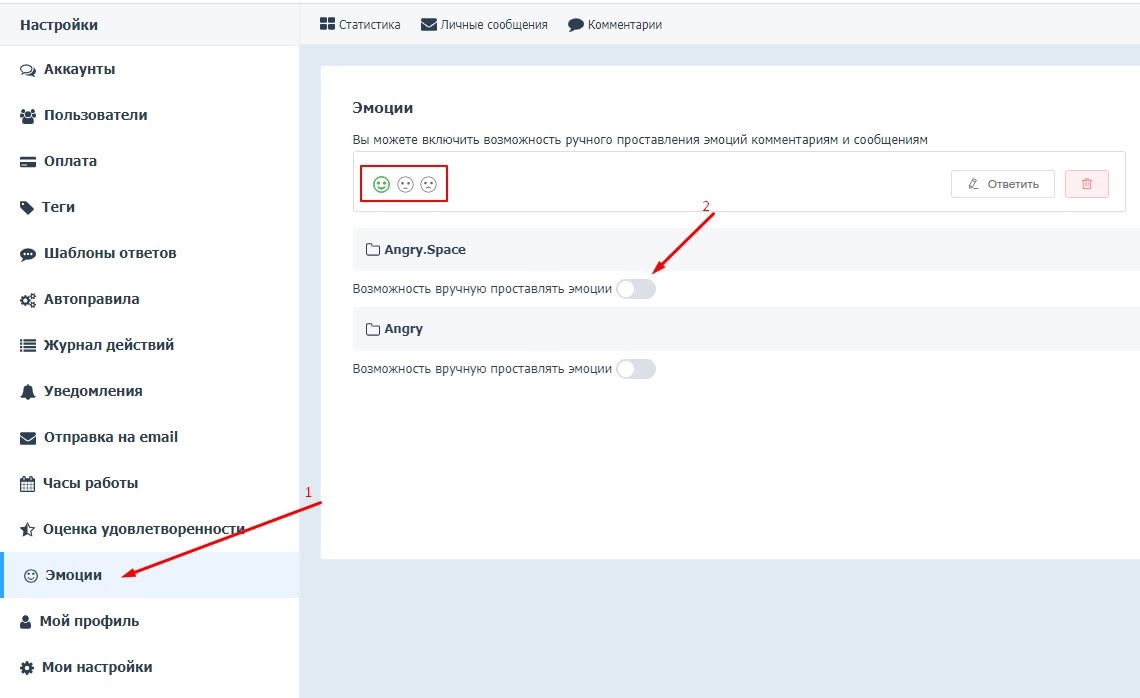This screenshot has width=1140, height=698.
Task: Open Журнал действий section
Action: click(x=150, y=345)
